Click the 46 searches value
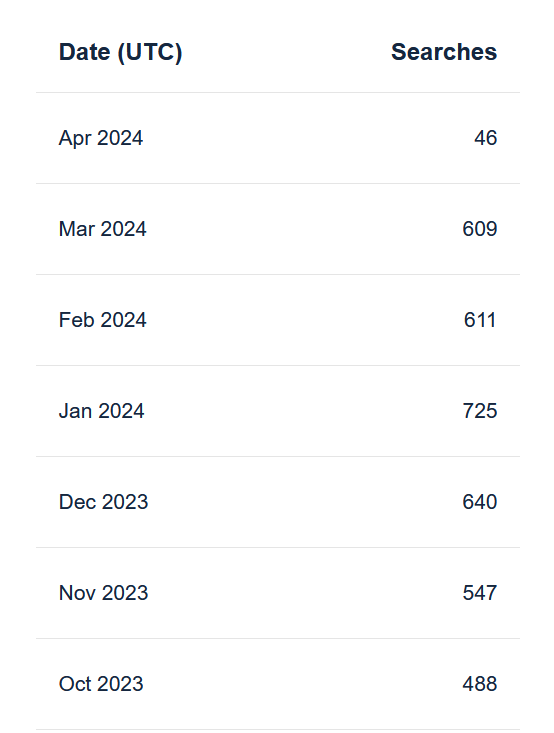 click(485, 138)
